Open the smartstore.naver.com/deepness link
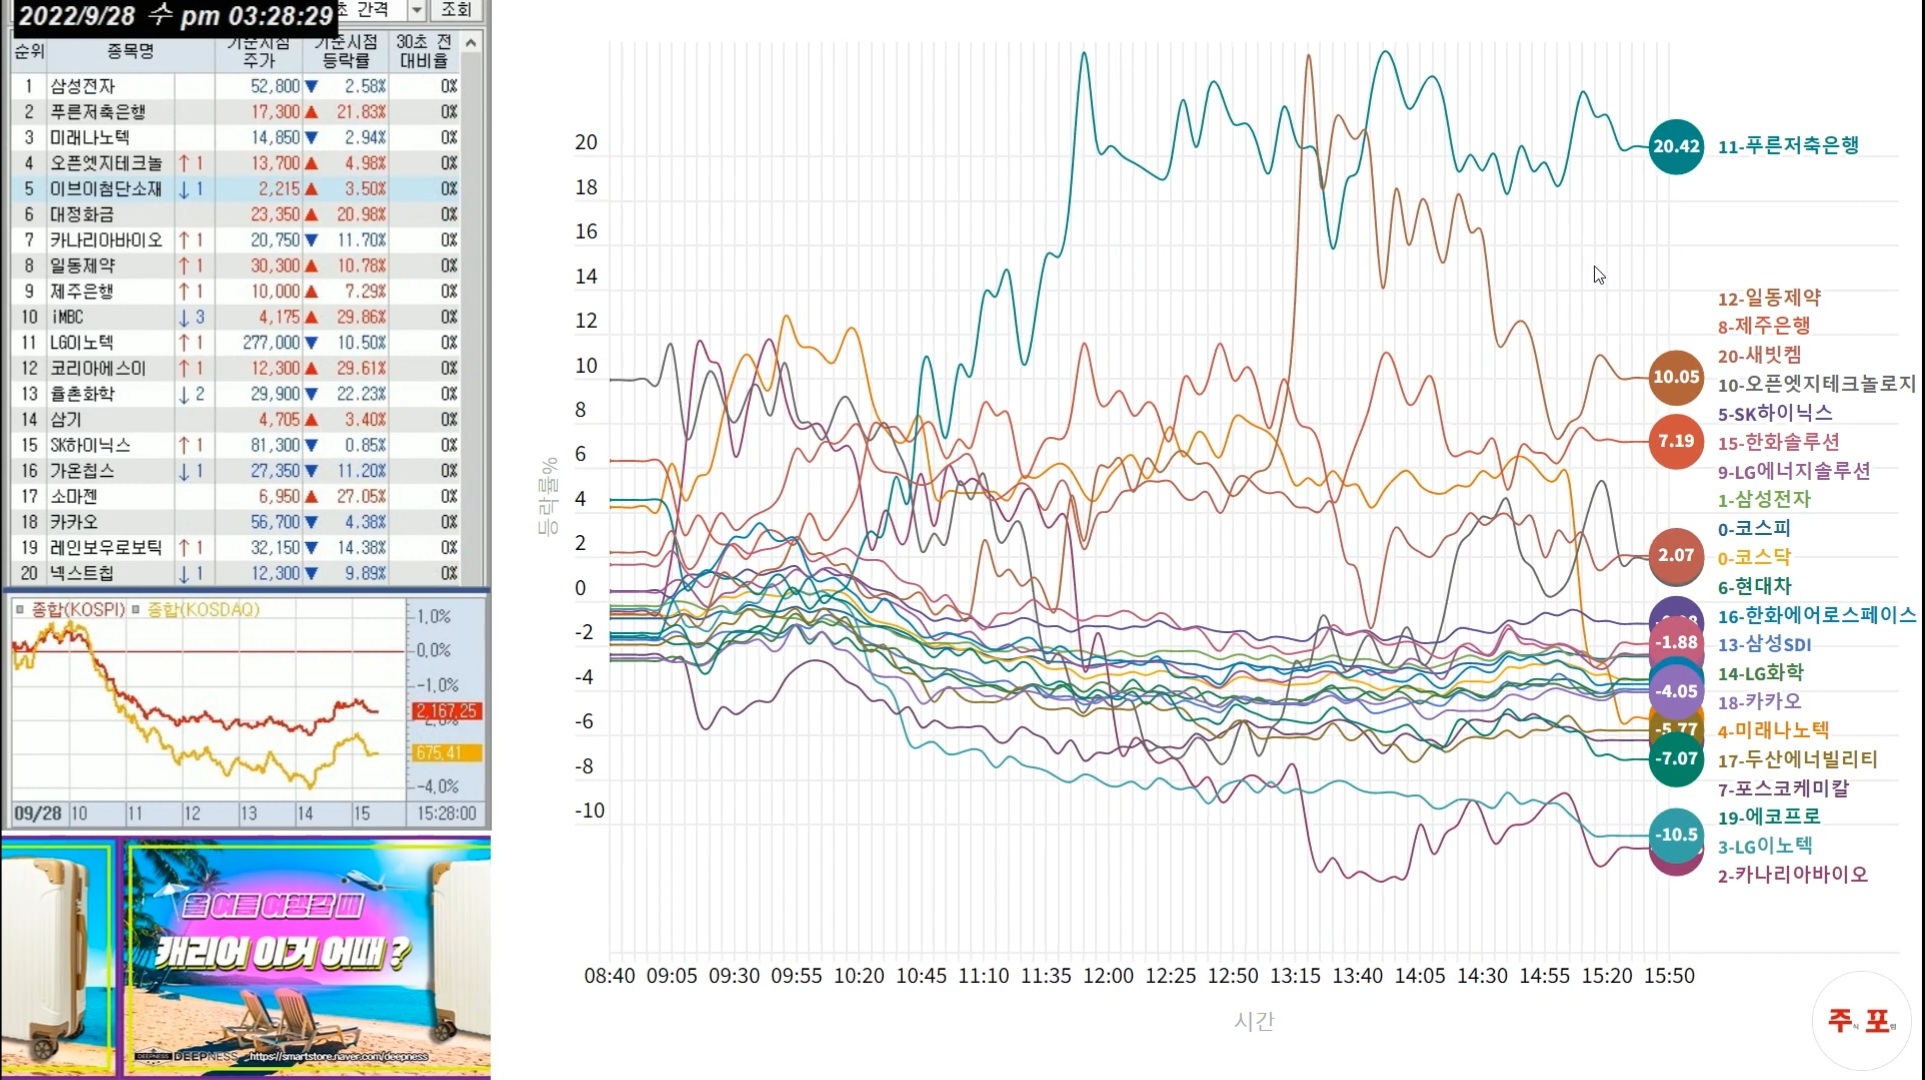The image size is (1925, 1080). point(338,1056)
